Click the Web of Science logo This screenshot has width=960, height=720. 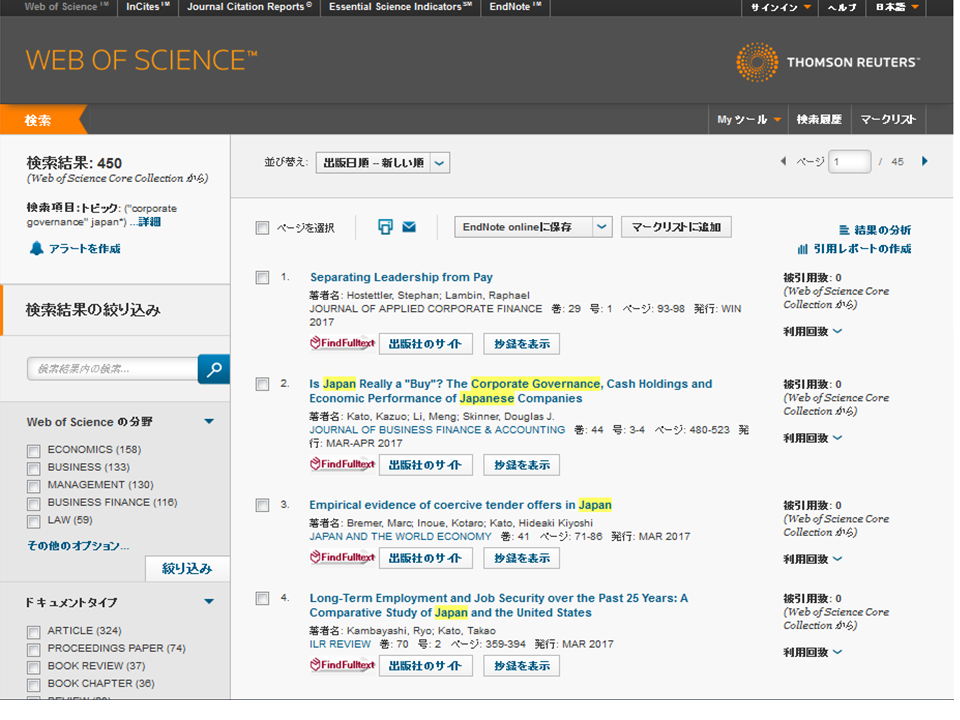[141, 60]
